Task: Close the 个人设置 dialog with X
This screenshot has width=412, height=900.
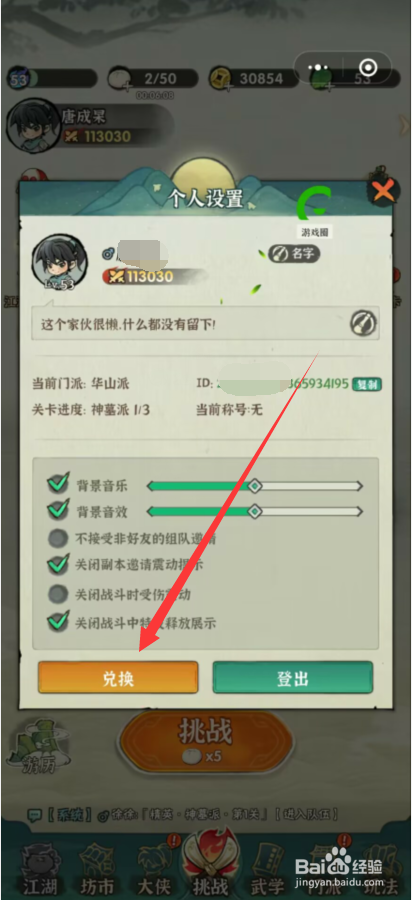Action: (x=383, y=192)
